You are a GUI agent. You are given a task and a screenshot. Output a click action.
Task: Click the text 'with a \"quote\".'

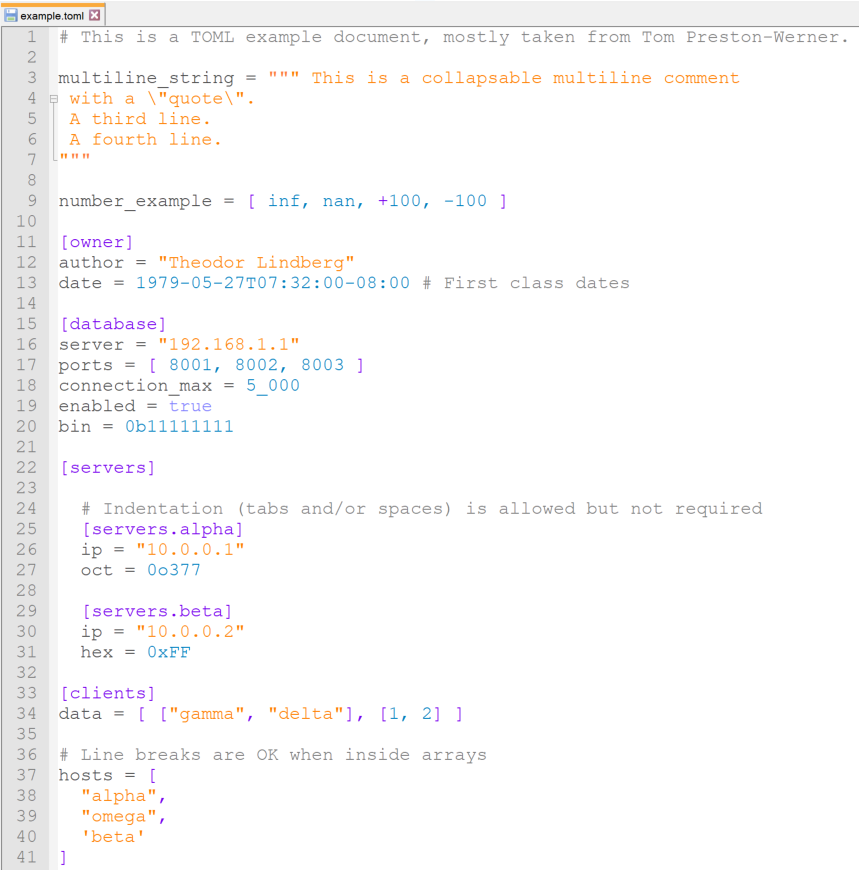[162, 99]
